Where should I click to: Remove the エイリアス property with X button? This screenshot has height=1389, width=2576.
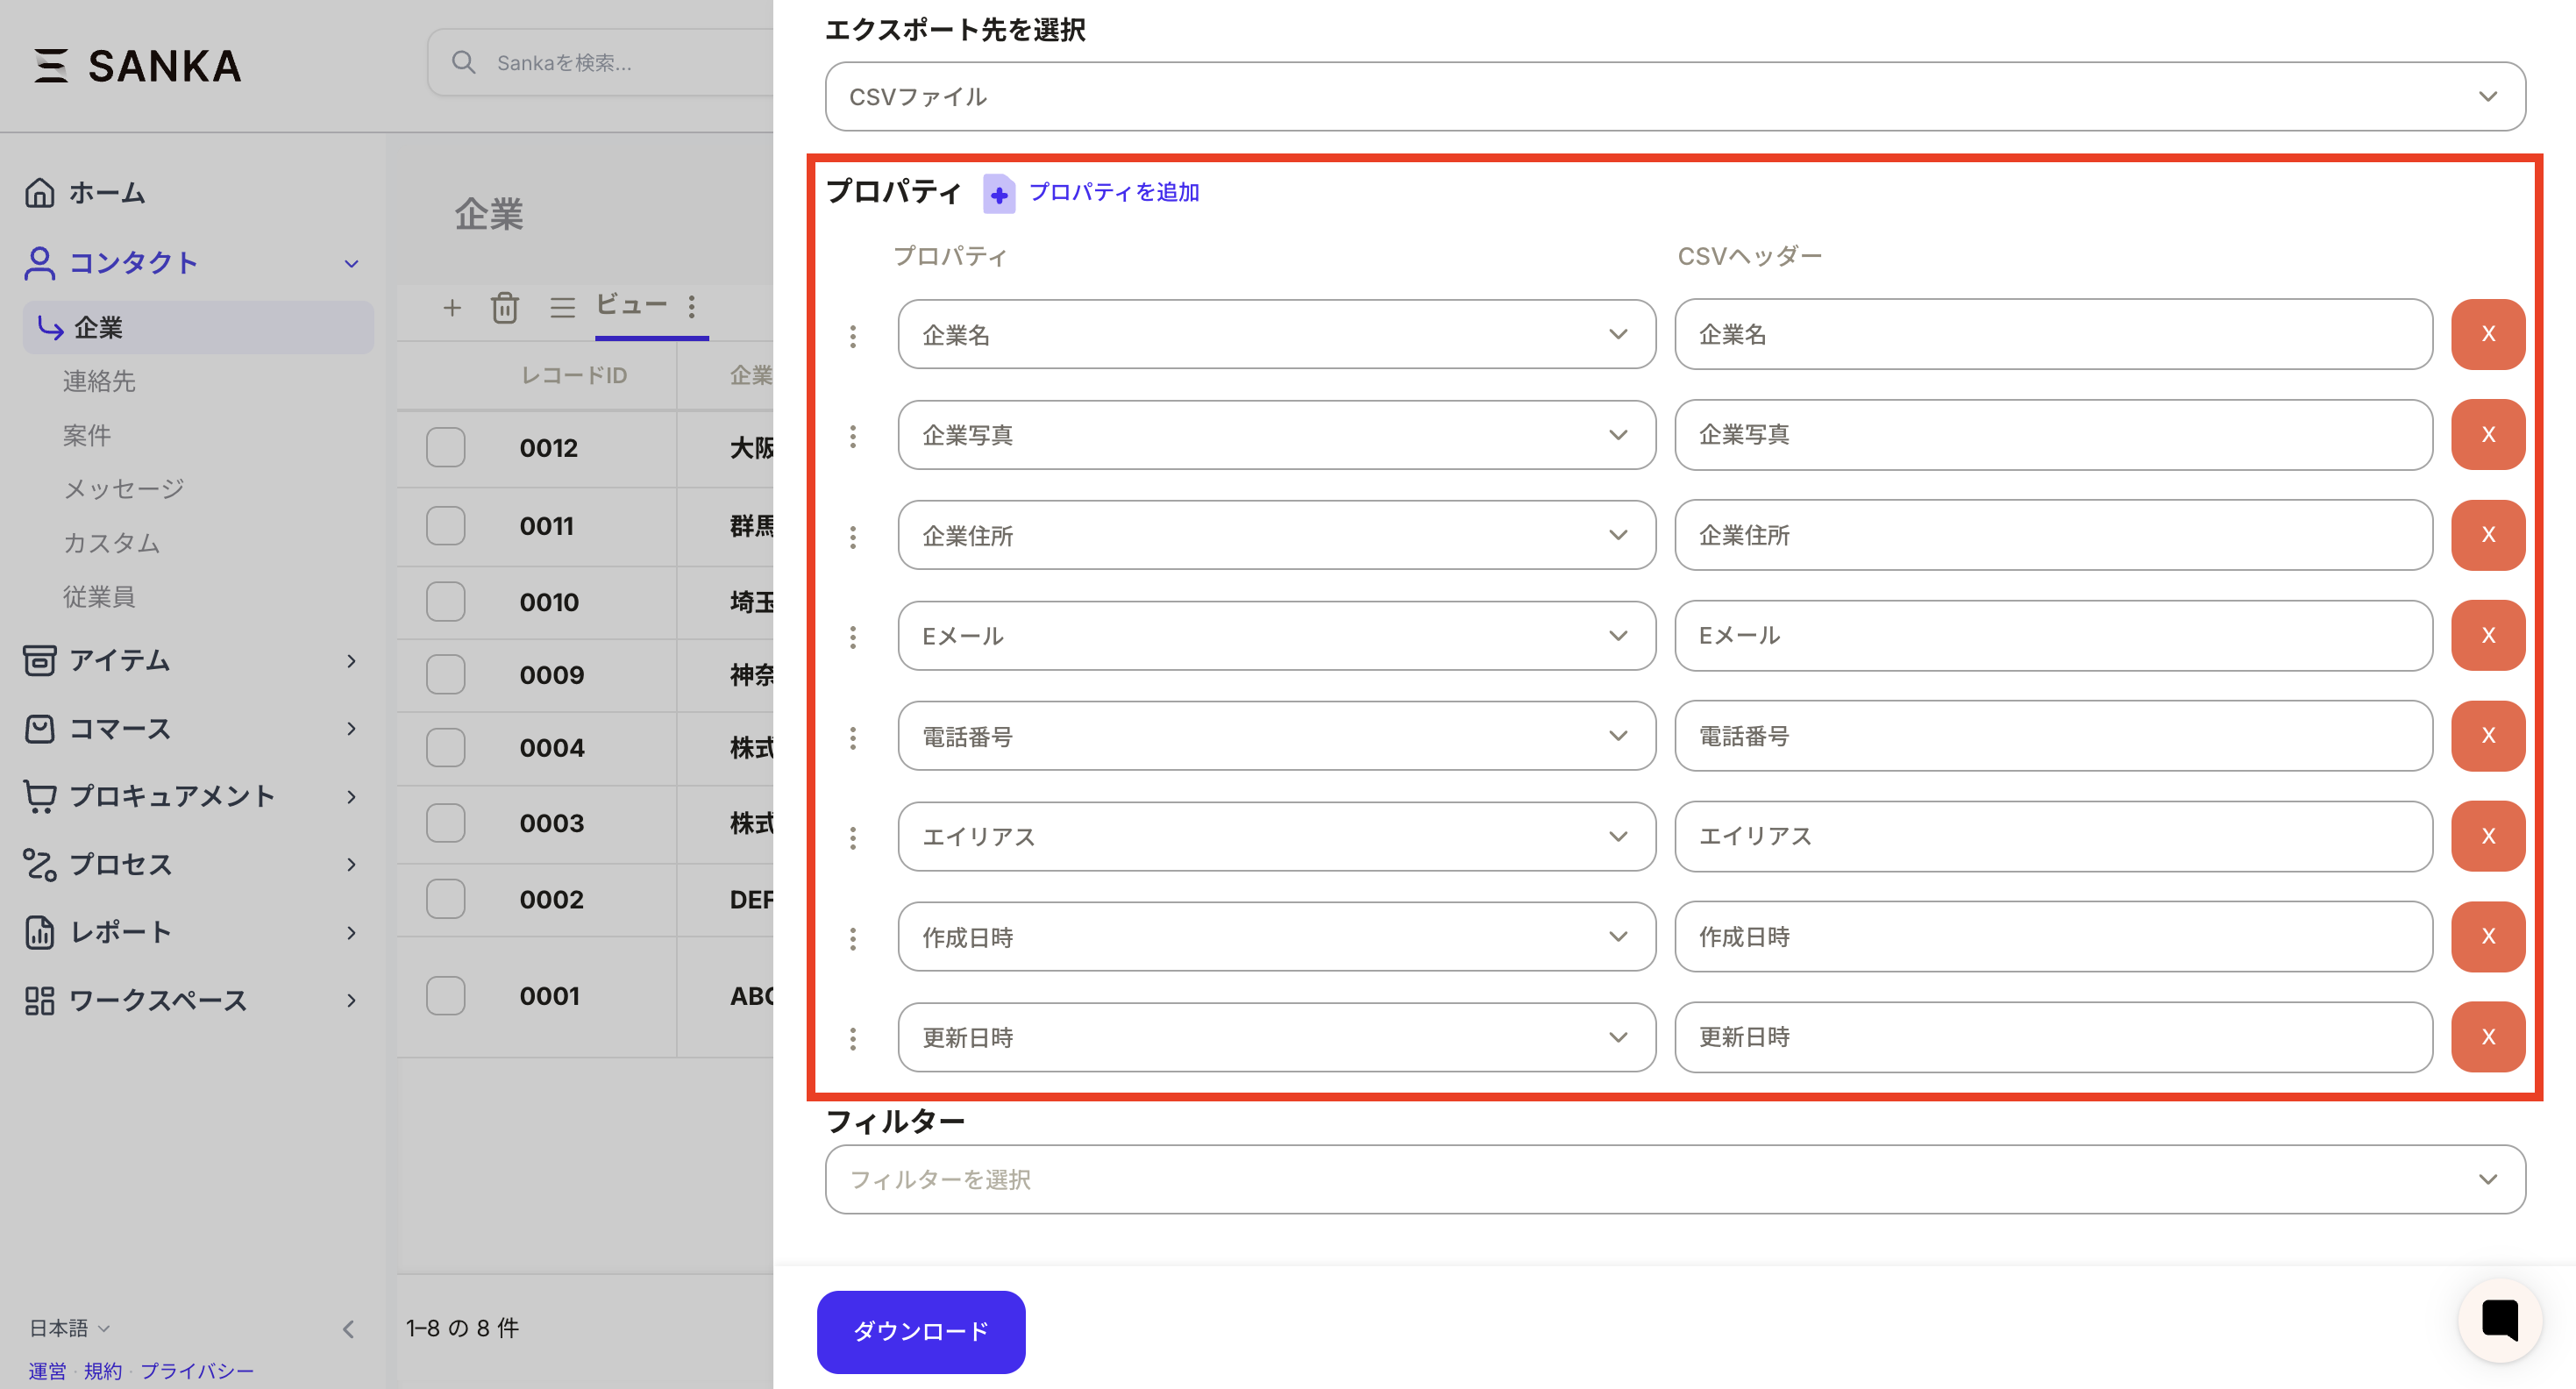coord(2488,837)
